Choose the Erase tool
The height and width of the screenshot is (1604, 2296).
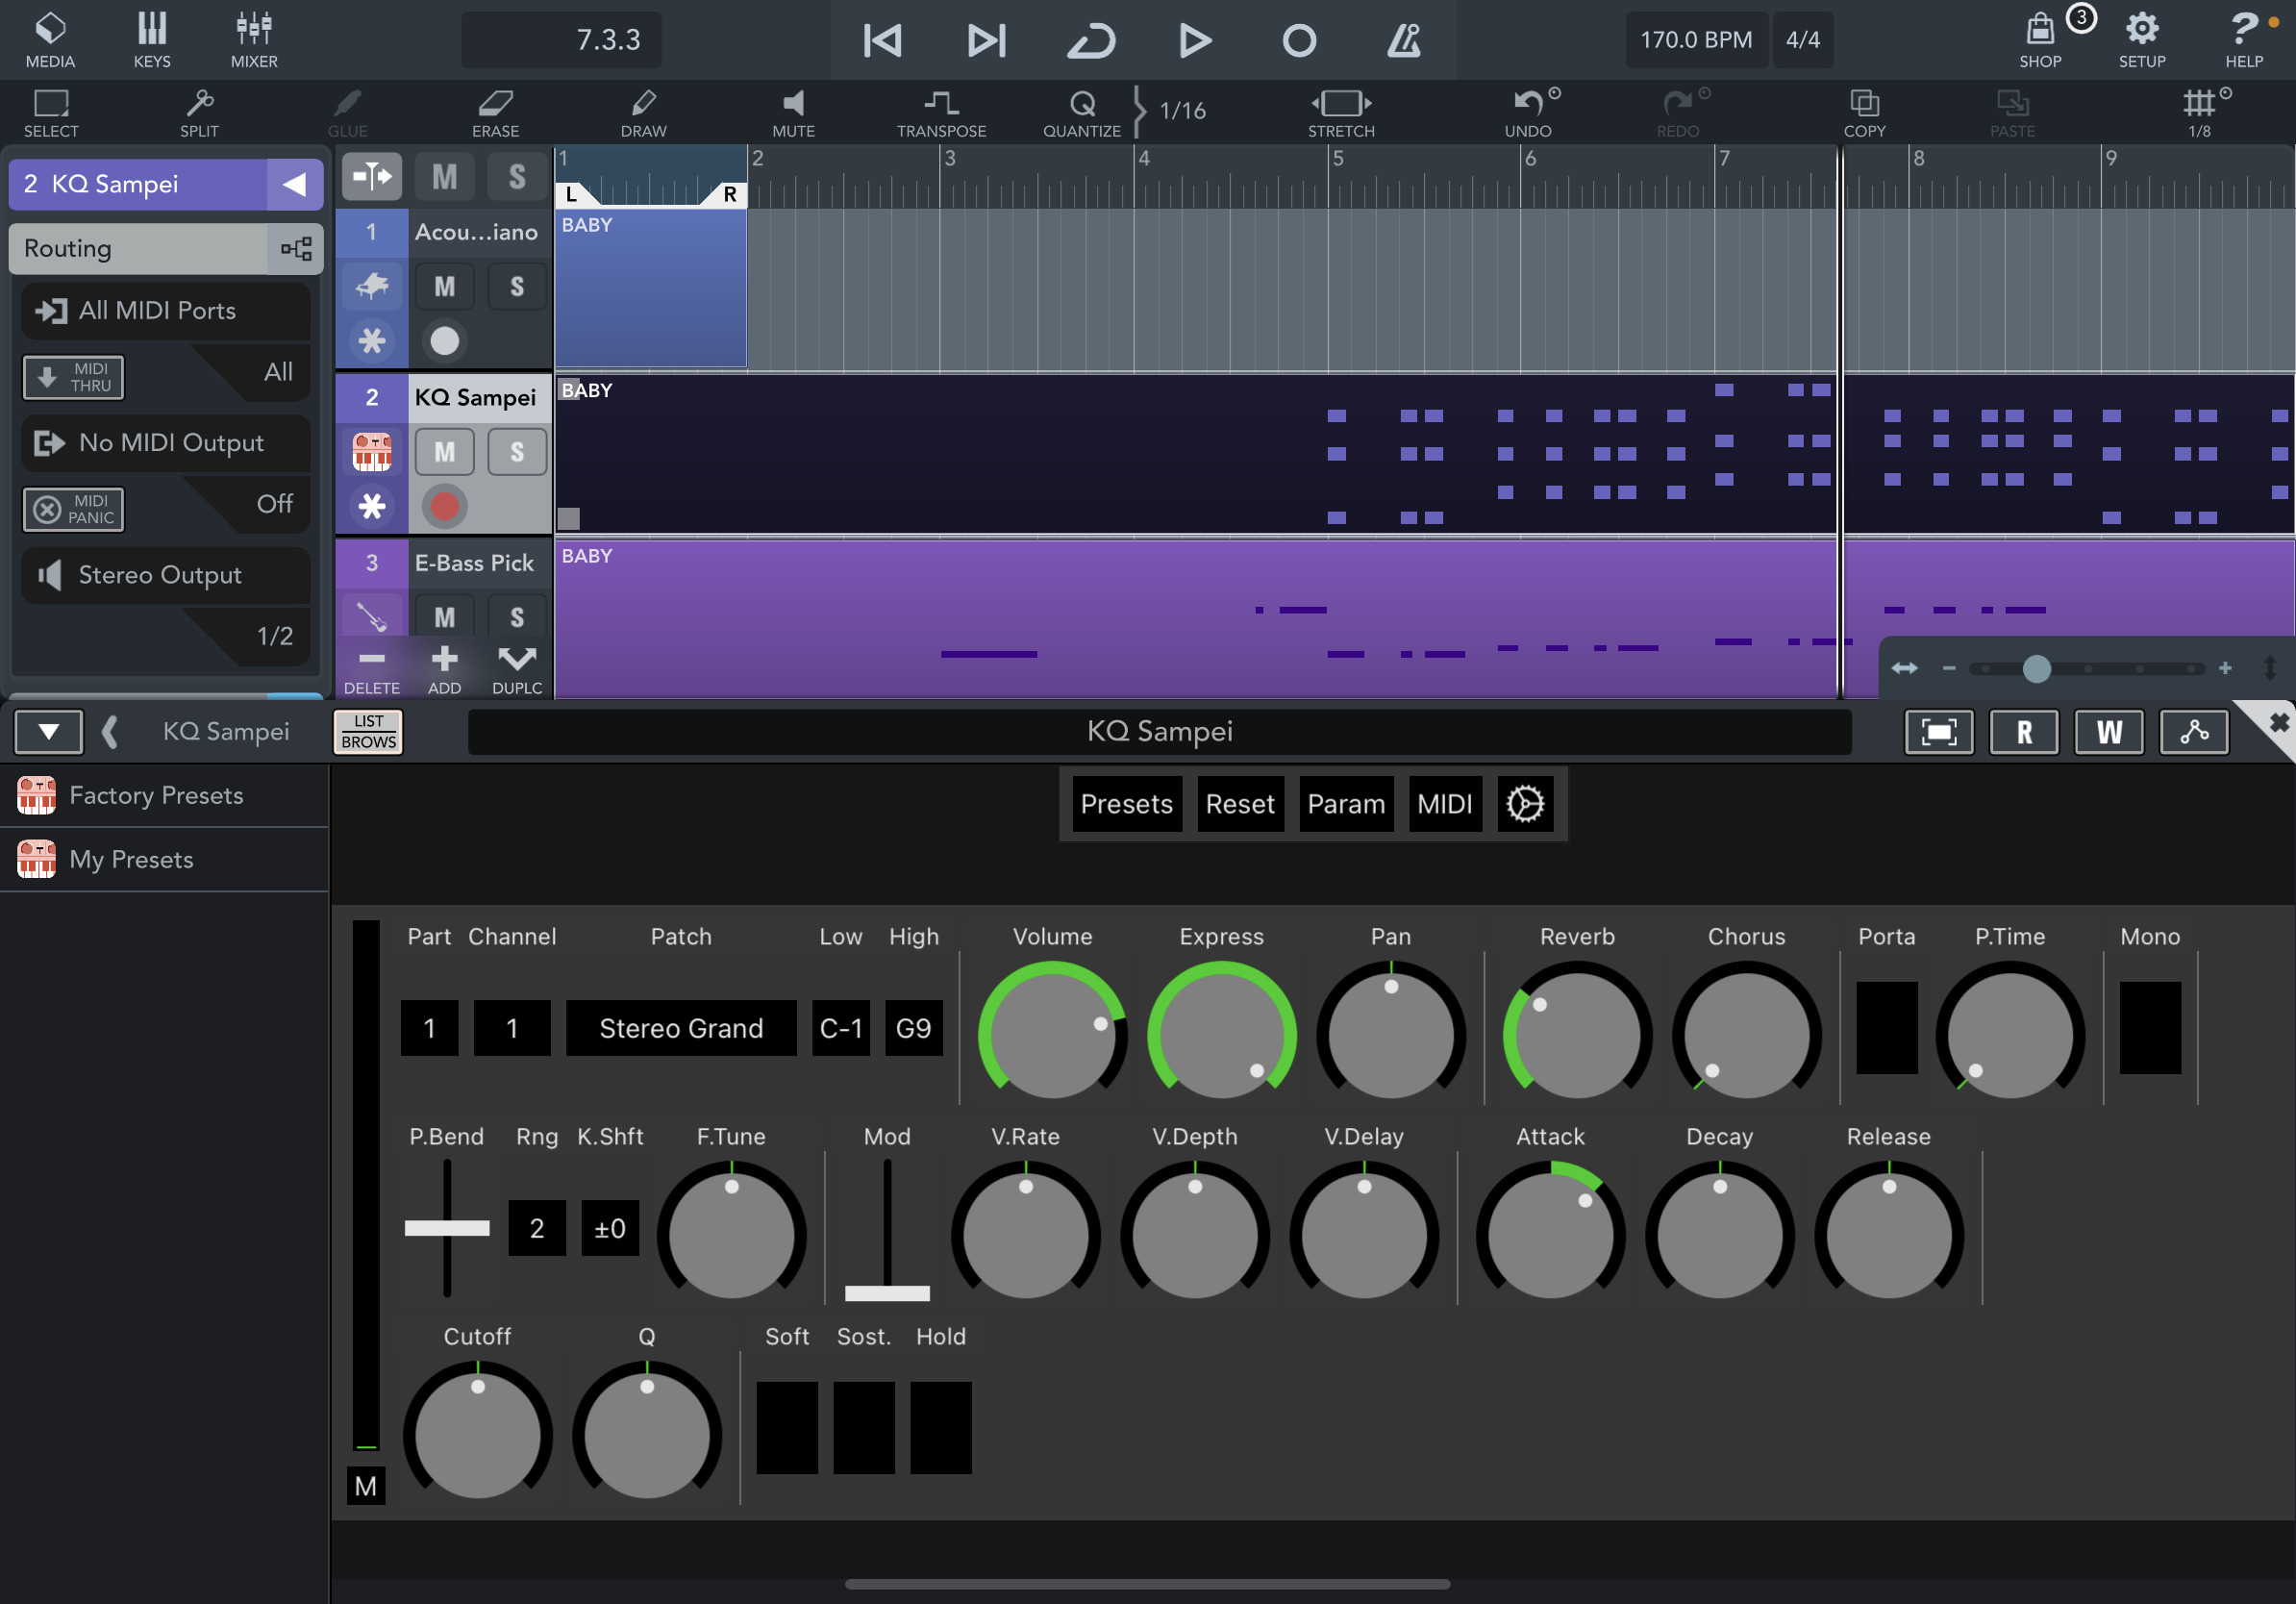pos(495,113)
